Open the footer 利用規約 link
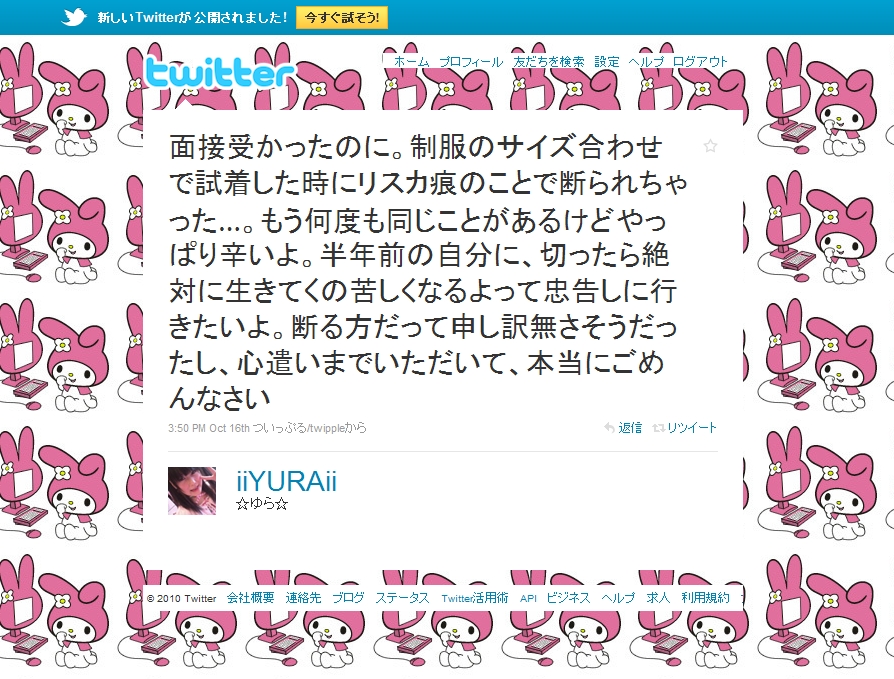 pyautogui.click(x=705, y=597)
